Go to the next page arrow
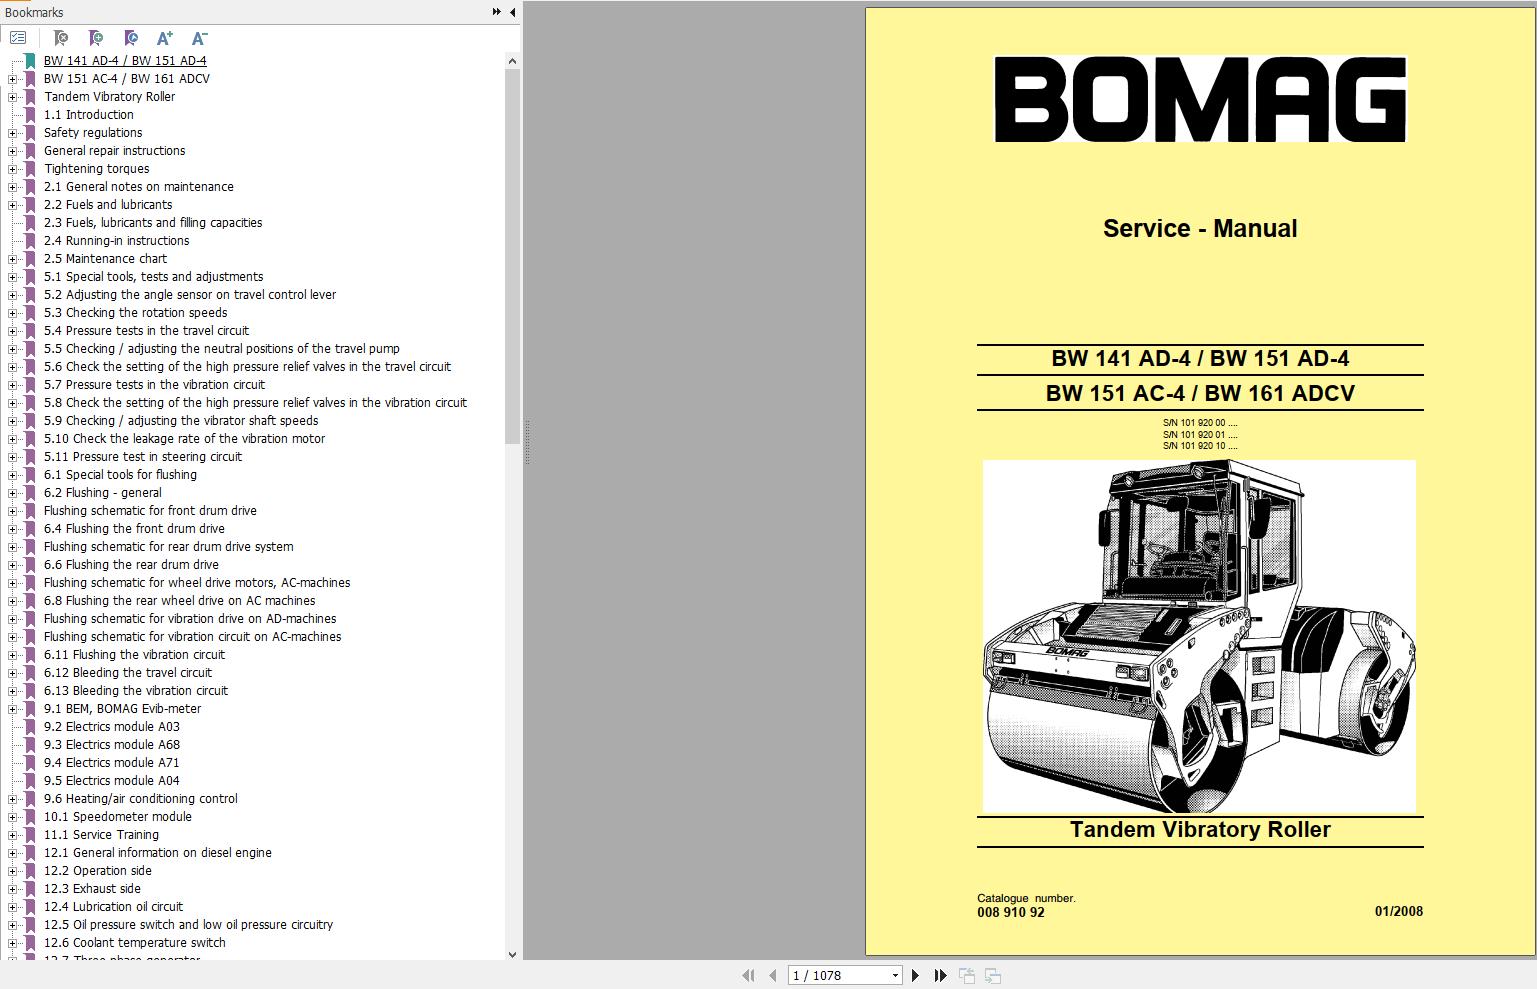Image resolution: width=1537 pixels, height=989 pixels. [x=915, y=975]
